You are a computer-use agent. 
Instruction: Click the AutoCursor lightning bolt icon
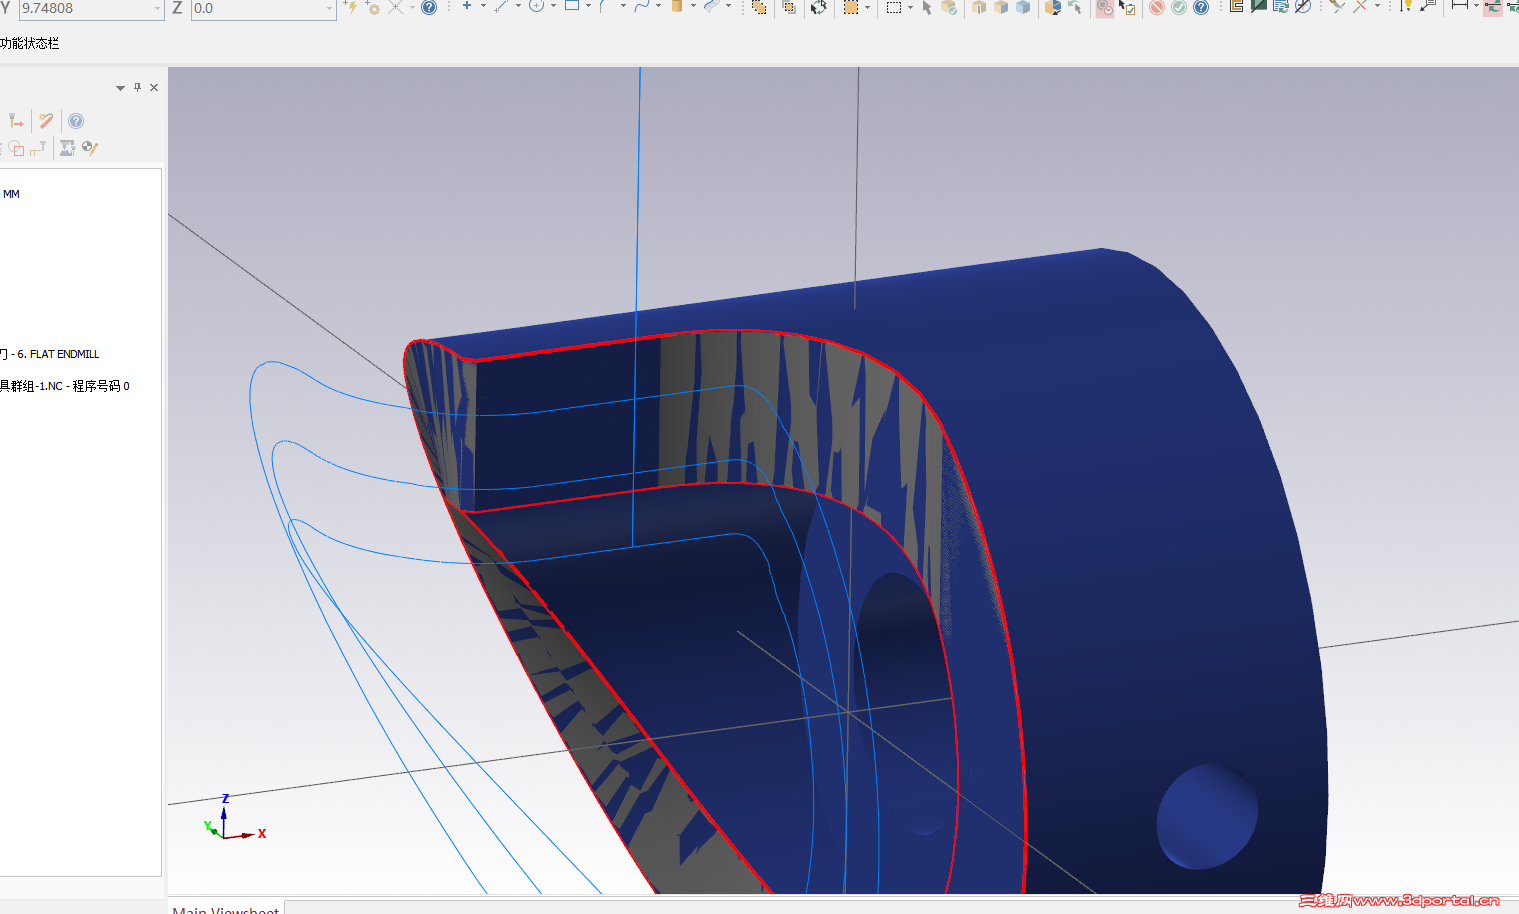[x=350, y=7]
